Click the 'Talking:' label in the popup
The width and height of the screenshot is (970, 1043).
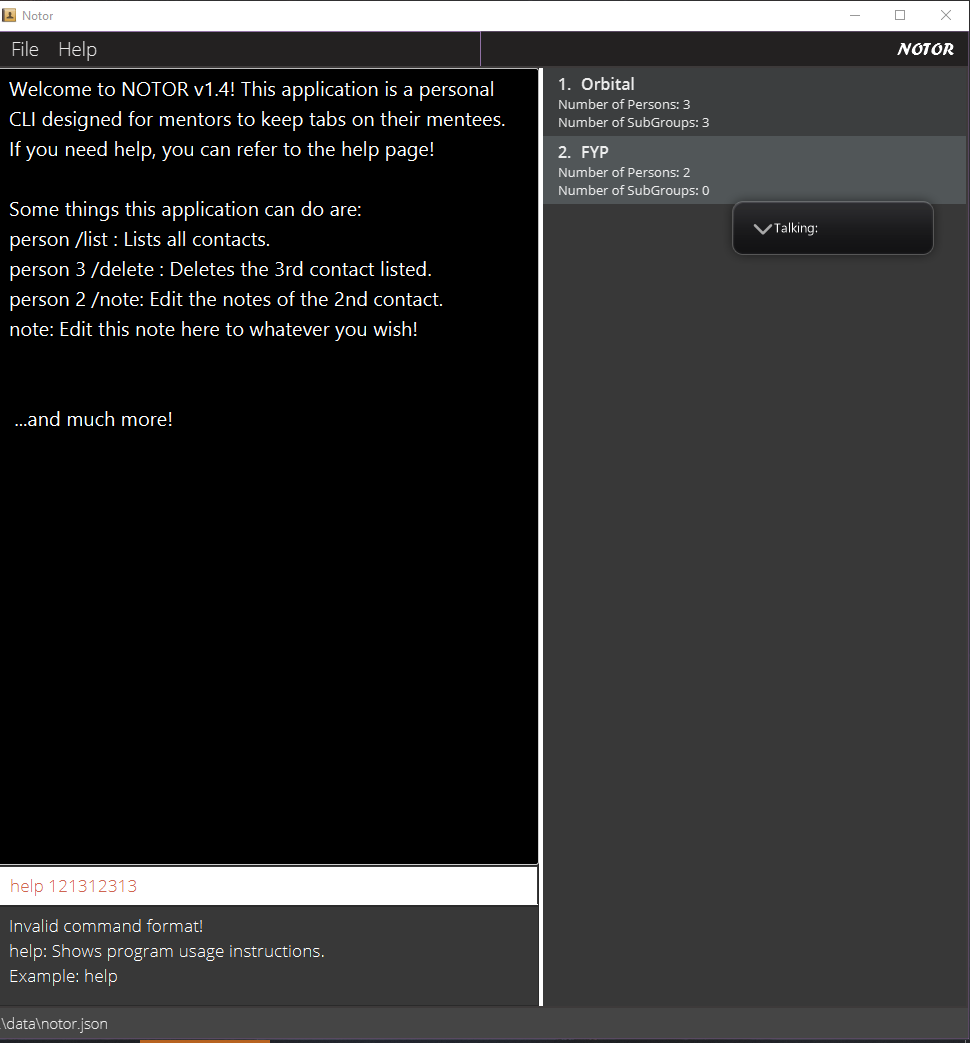796,228
